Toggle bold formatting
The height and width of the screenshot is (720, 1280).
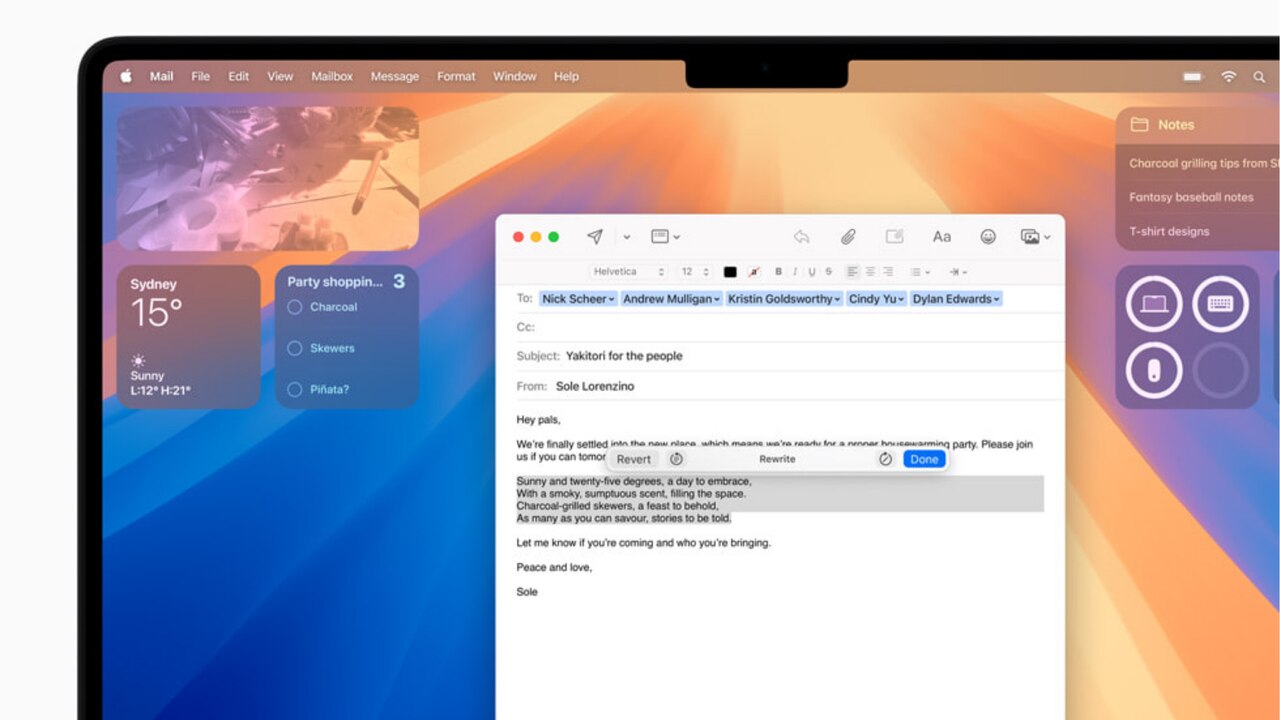point(779,272)
